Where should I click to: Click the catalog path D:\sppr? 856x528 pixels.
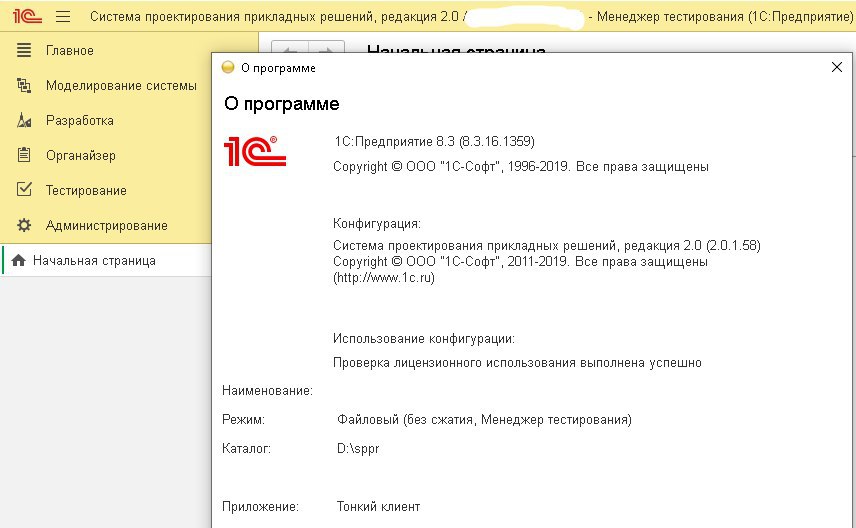tap(358, 449)
